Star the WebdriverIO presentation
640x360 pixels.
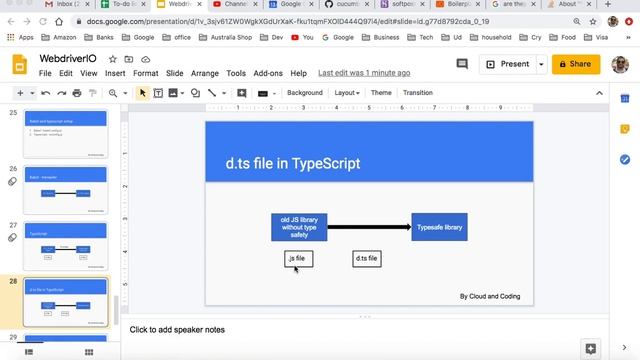(113, 59)
